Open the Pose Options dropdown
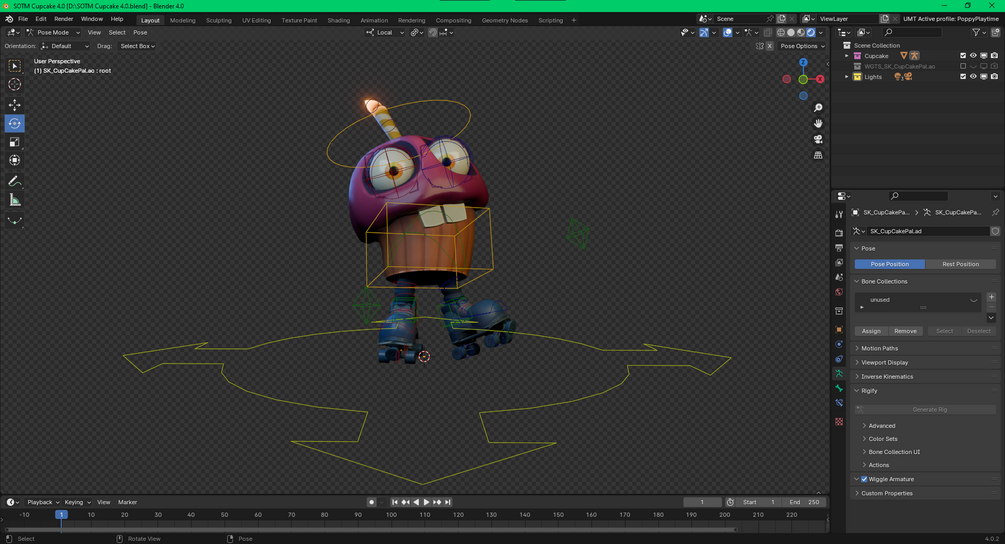Screen dimensions: 1005x544 (x=802, y=46)
